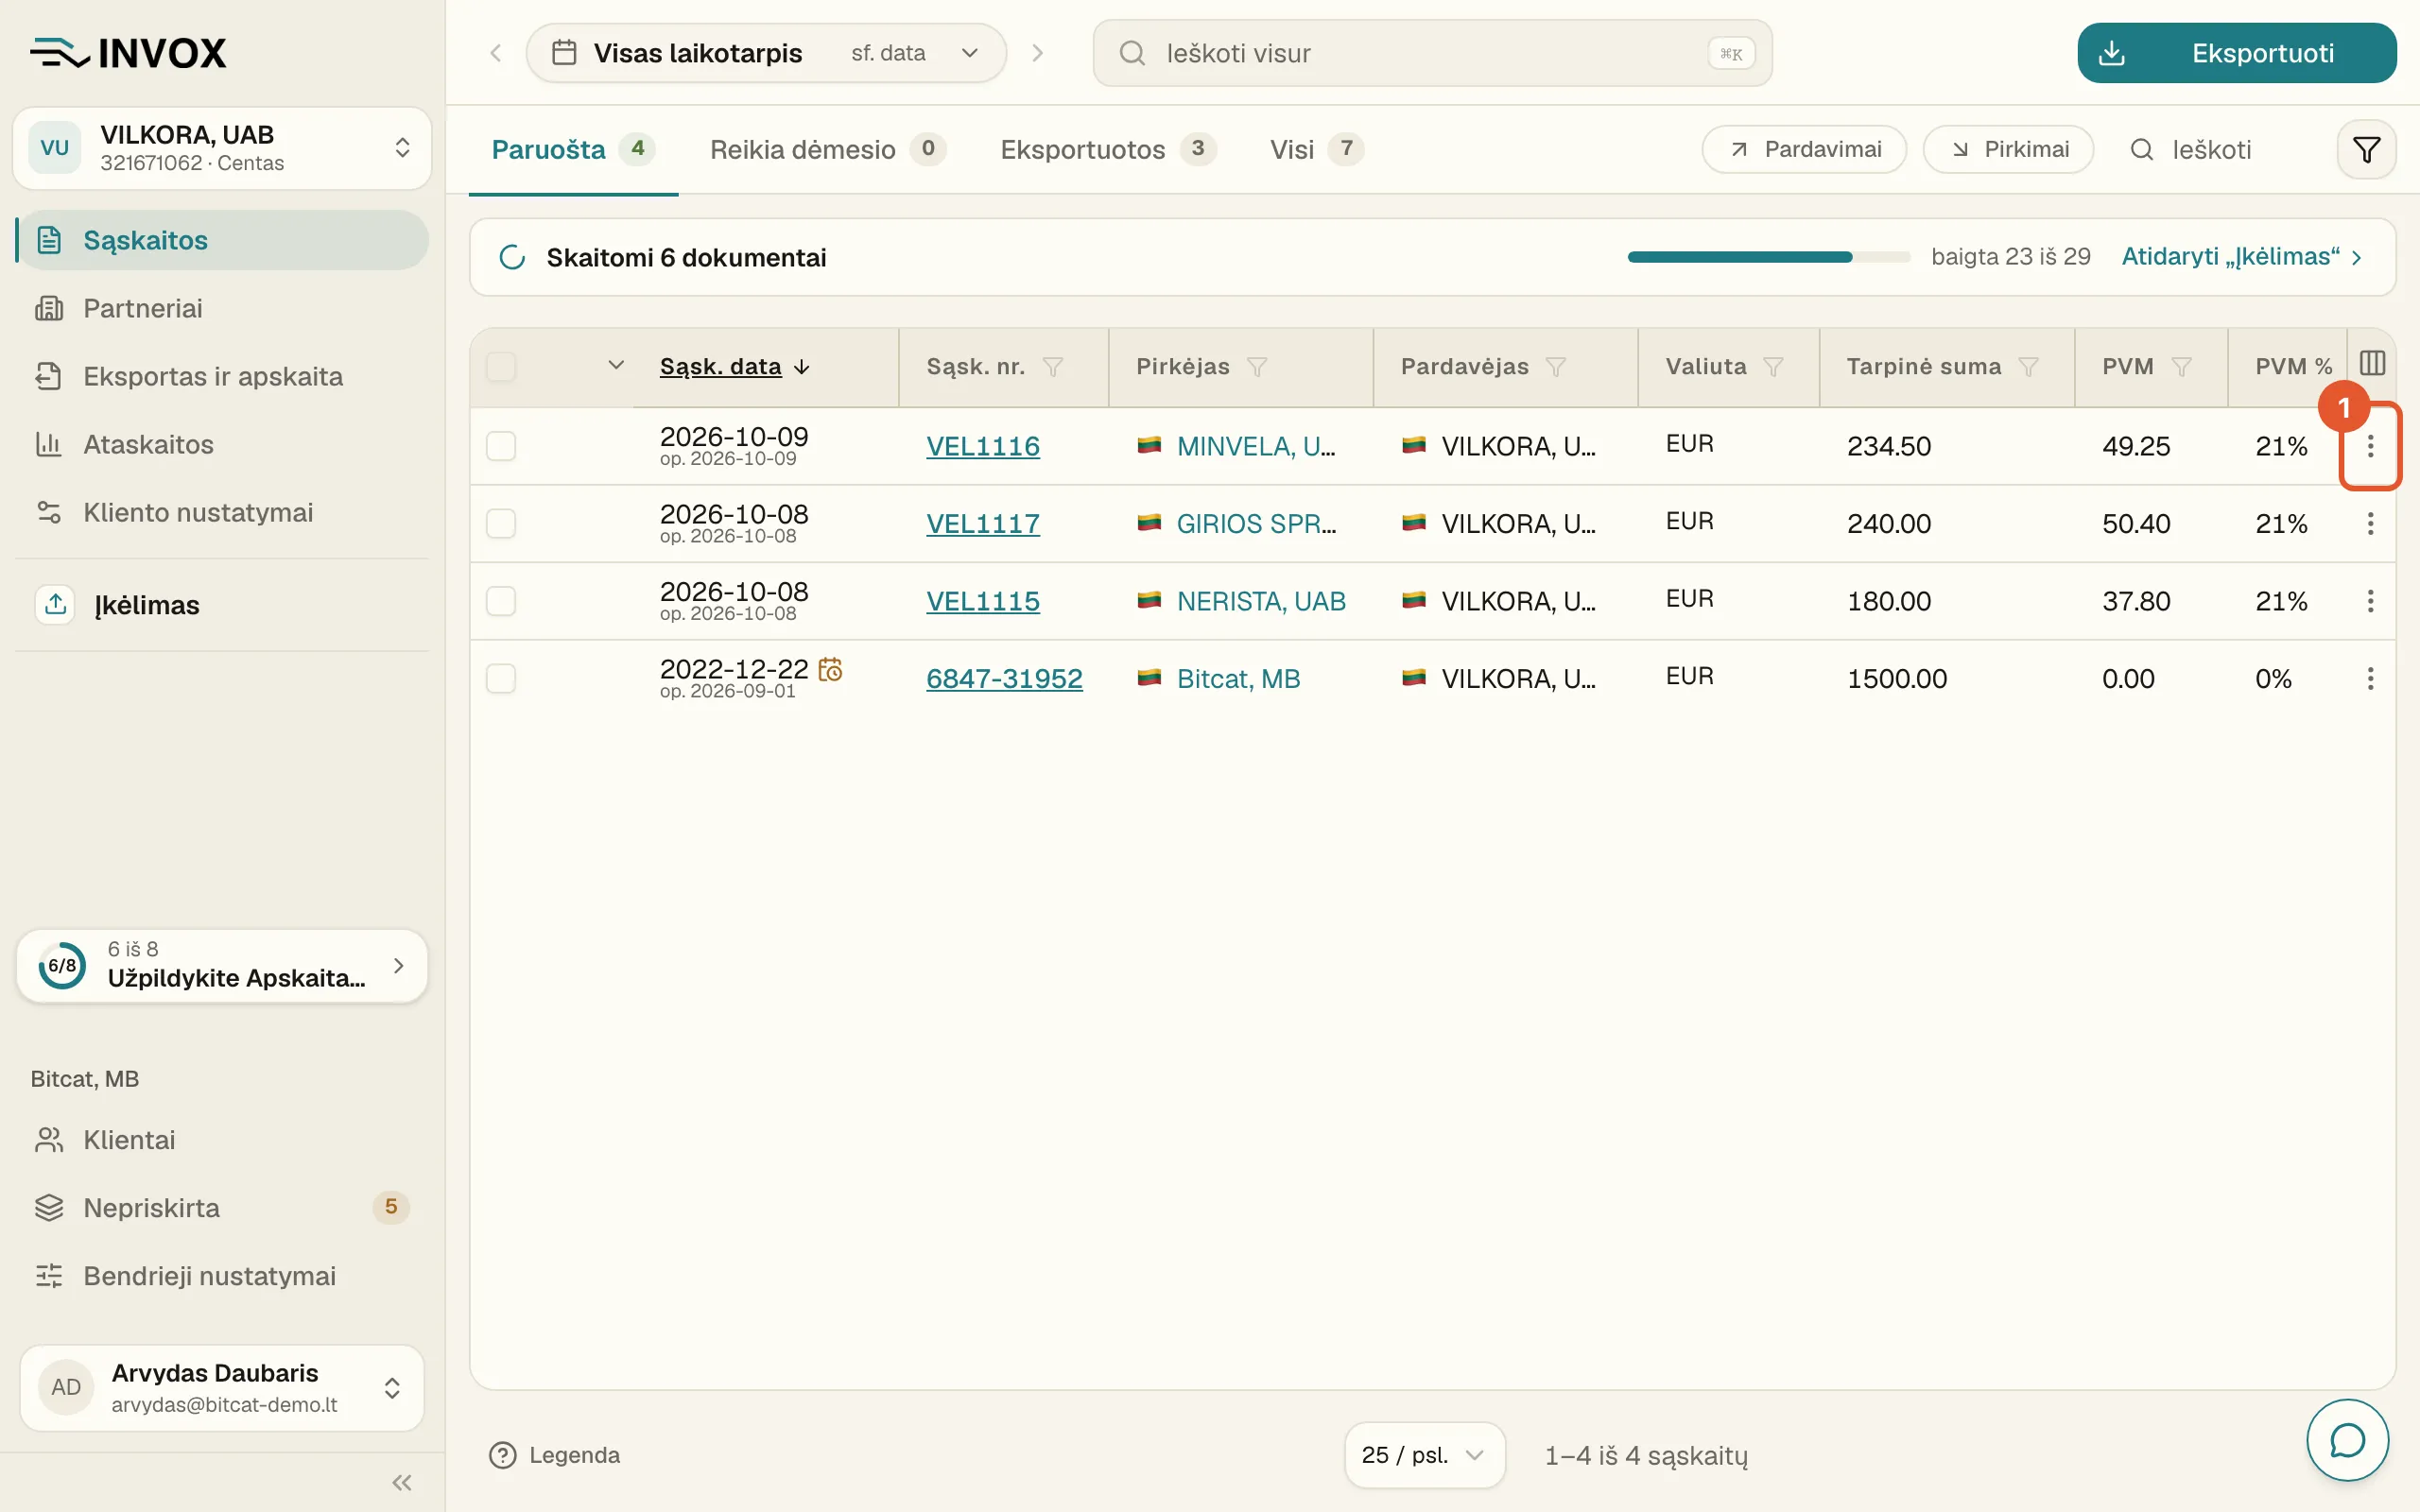Filter the Valiuta column
Viewport: 2420px width, 1512px height.
(1773, 367)
